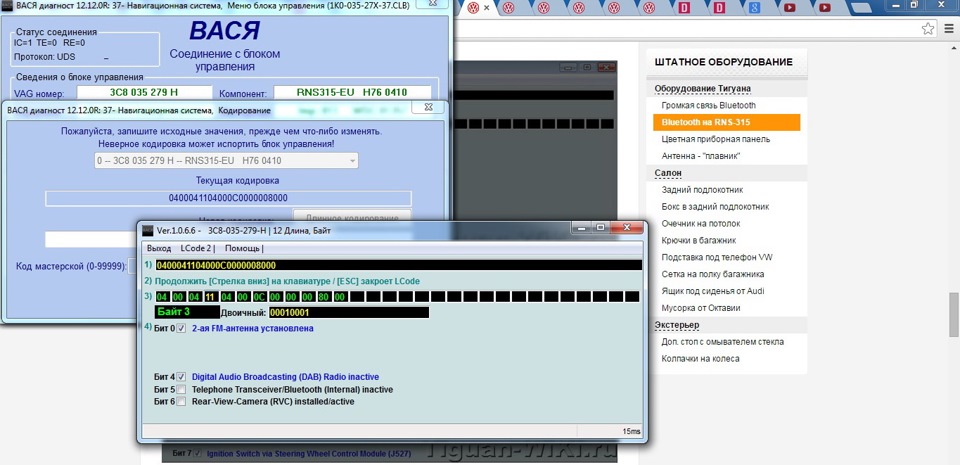Maximize the LCode window
Screen dimensions: 960x465
[x=600, y=228]
